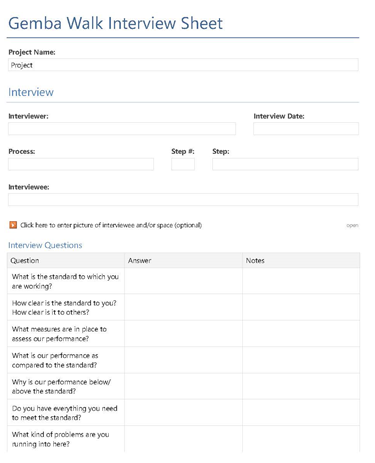375x463 pixels.
Task: Click Answer cell for 'Do you have everything you need'
Action: click(x=183, y=413)
